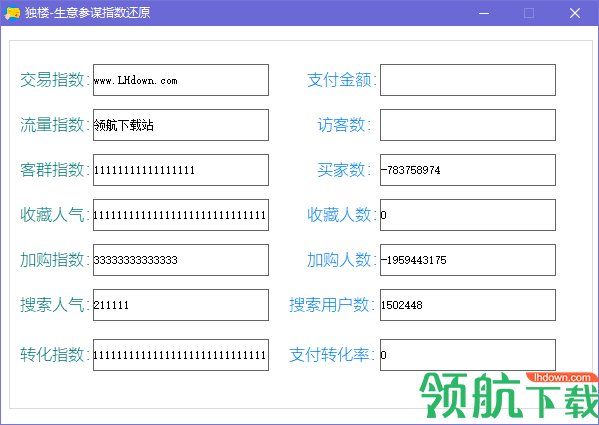599x425 pixels.
Task: Click the 买家数 output field
Action: click(468, 170)
